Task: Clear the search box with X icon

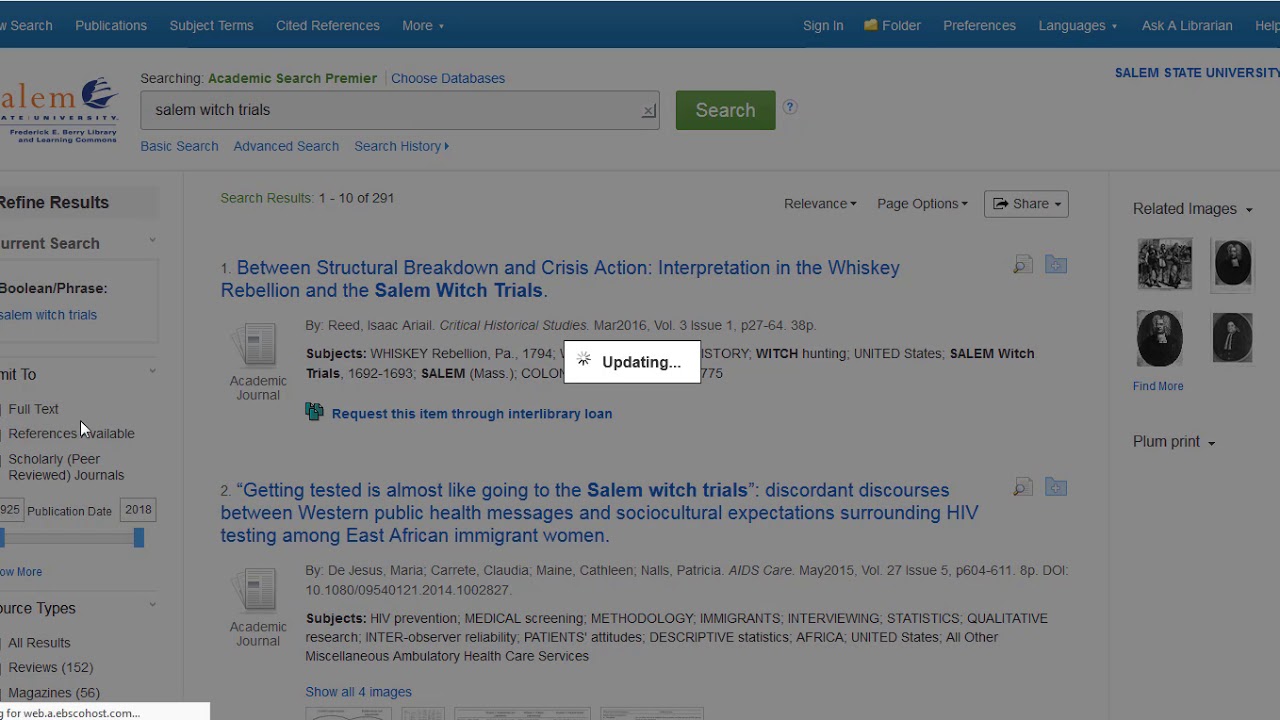Action: pos(649,111)
